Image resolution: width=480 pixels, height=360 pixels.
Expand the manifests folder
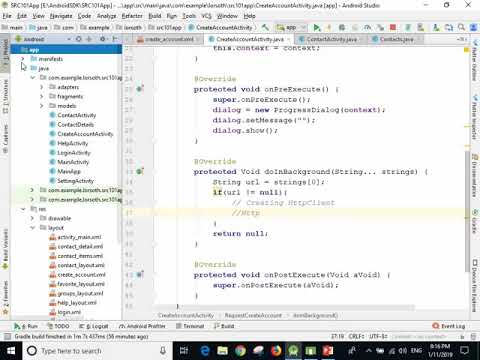pos(23,59)
